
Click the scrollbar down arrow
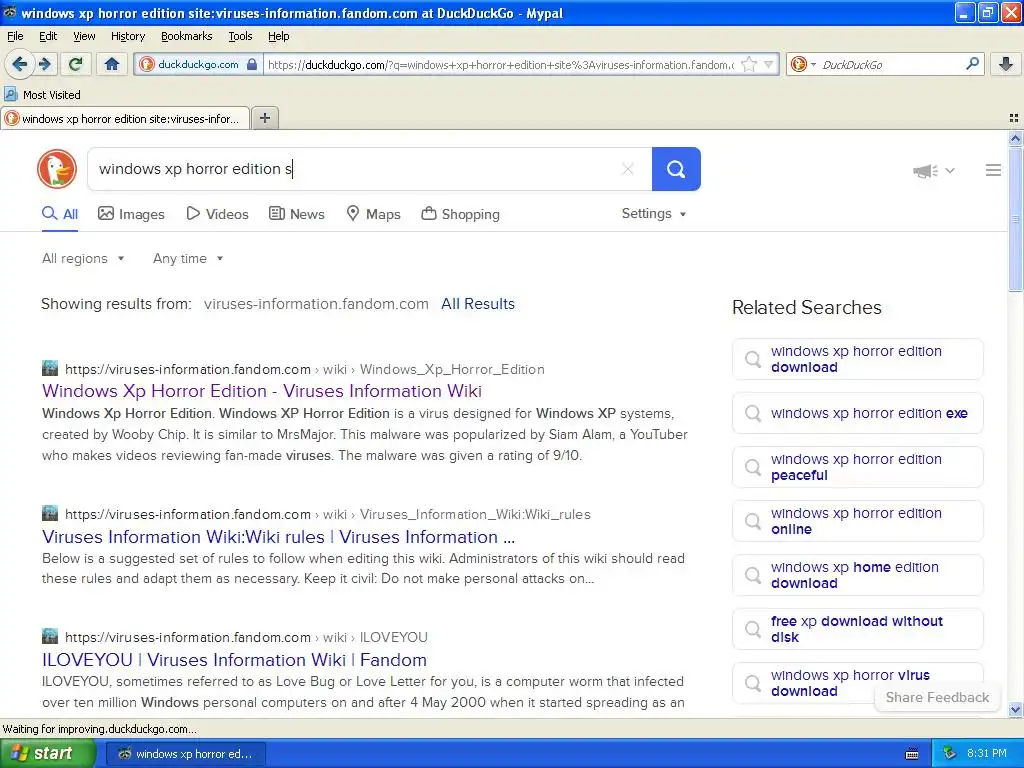(1015, 709)
